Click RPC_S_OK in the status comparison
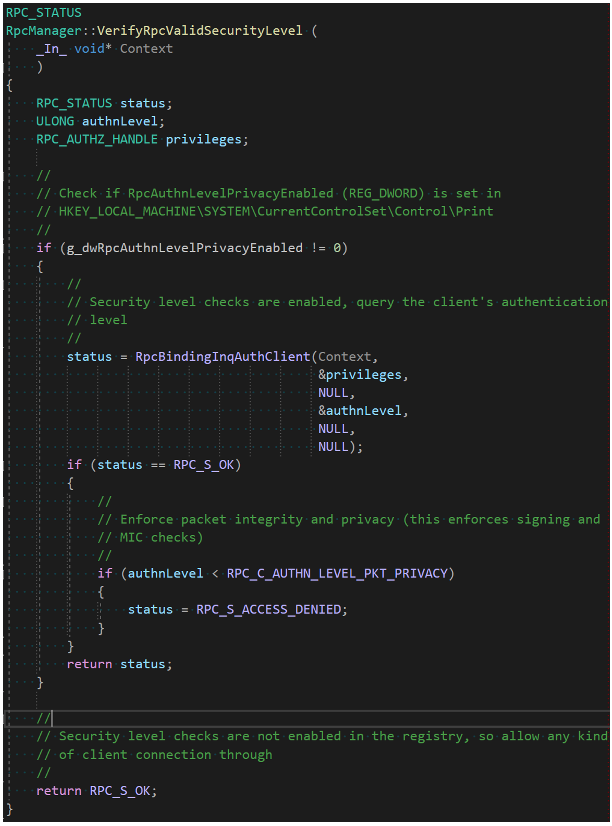Screen dimensions: 612x826 (204, 465)
